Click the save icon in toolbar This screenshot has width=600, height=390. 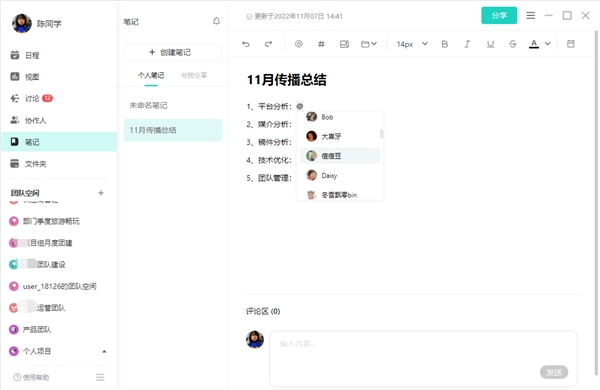pos(571,44)
